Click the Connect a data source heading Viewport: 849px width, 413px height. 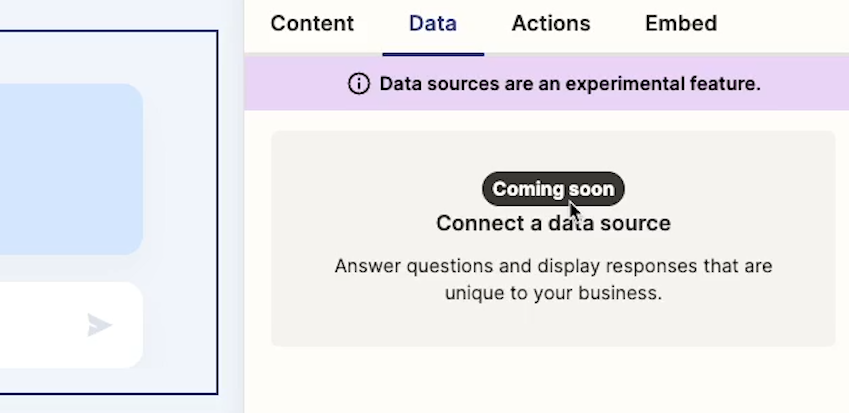pyautogui.click(x=553, y=223)
